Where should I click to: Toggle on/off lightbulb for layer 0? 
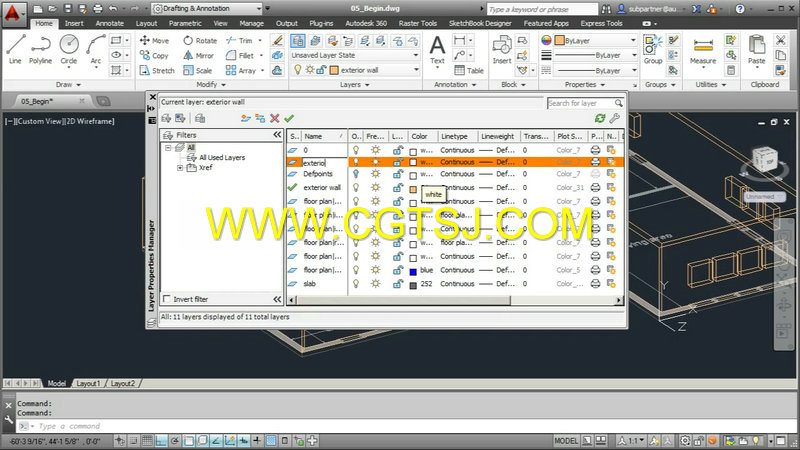356,150
